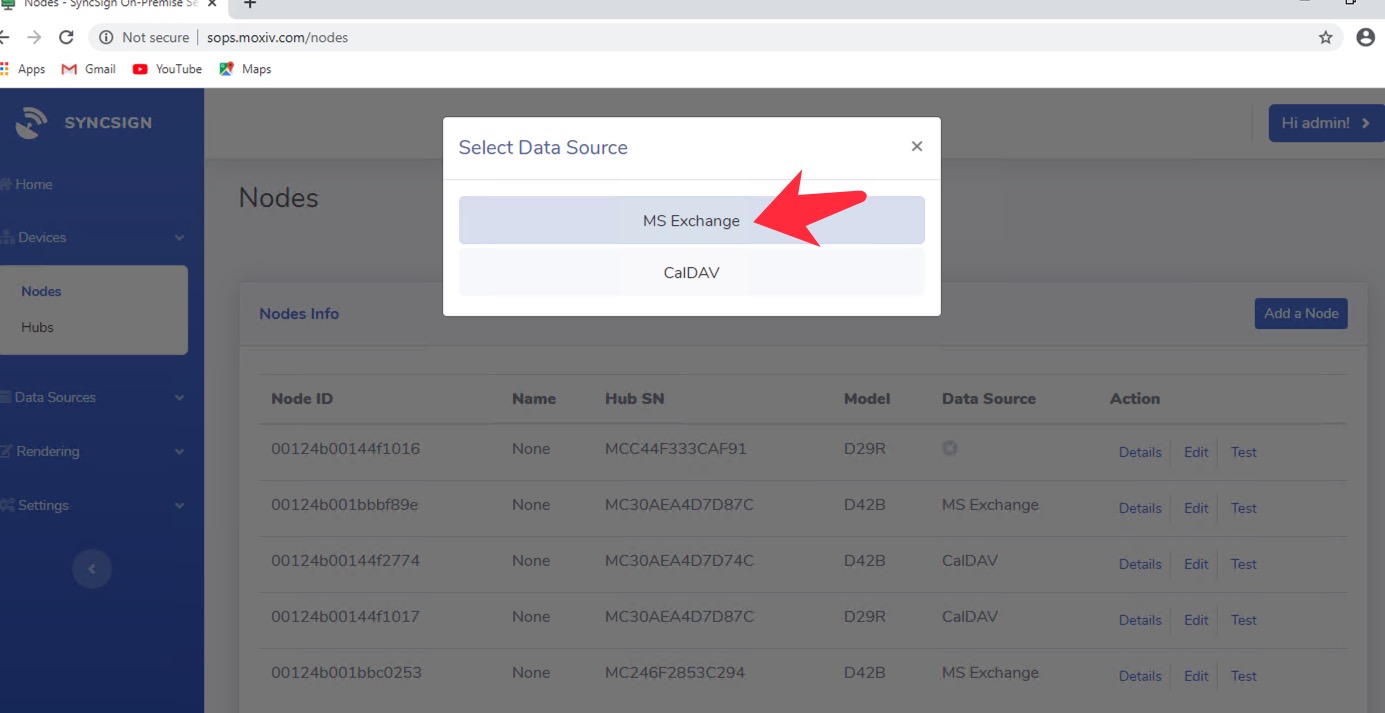Image resolution: width=1385 pixels, height=713 pixels.
Task: Click the Nodes Info panel heading
Action: pyautogui.click(x=299, y=313)
